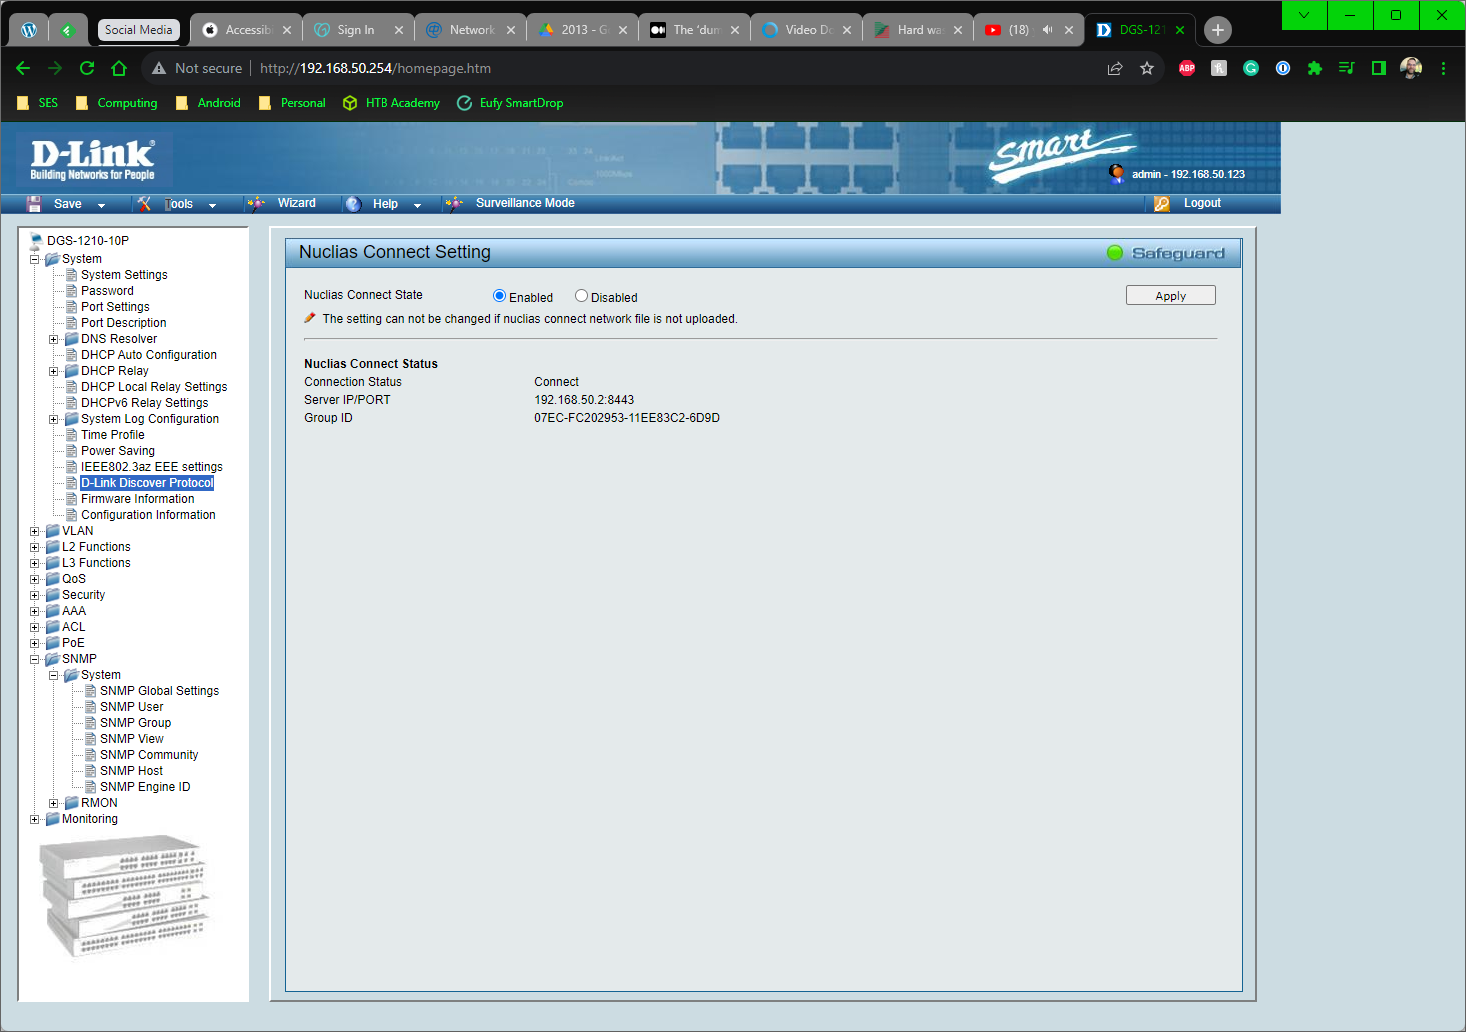Expand the System Log Configuration node

54,419
